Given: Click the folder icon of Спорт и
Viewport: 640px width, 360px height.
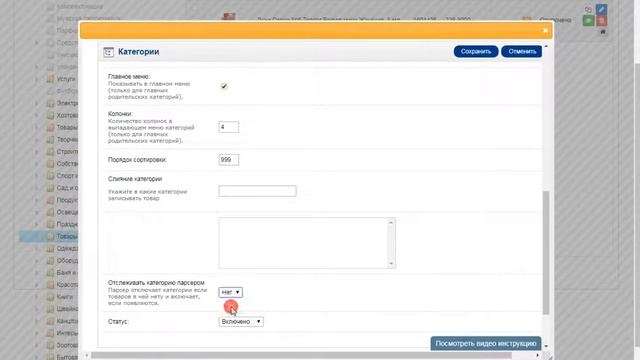Looking at the screenshot, I should [x=50, y=176].
